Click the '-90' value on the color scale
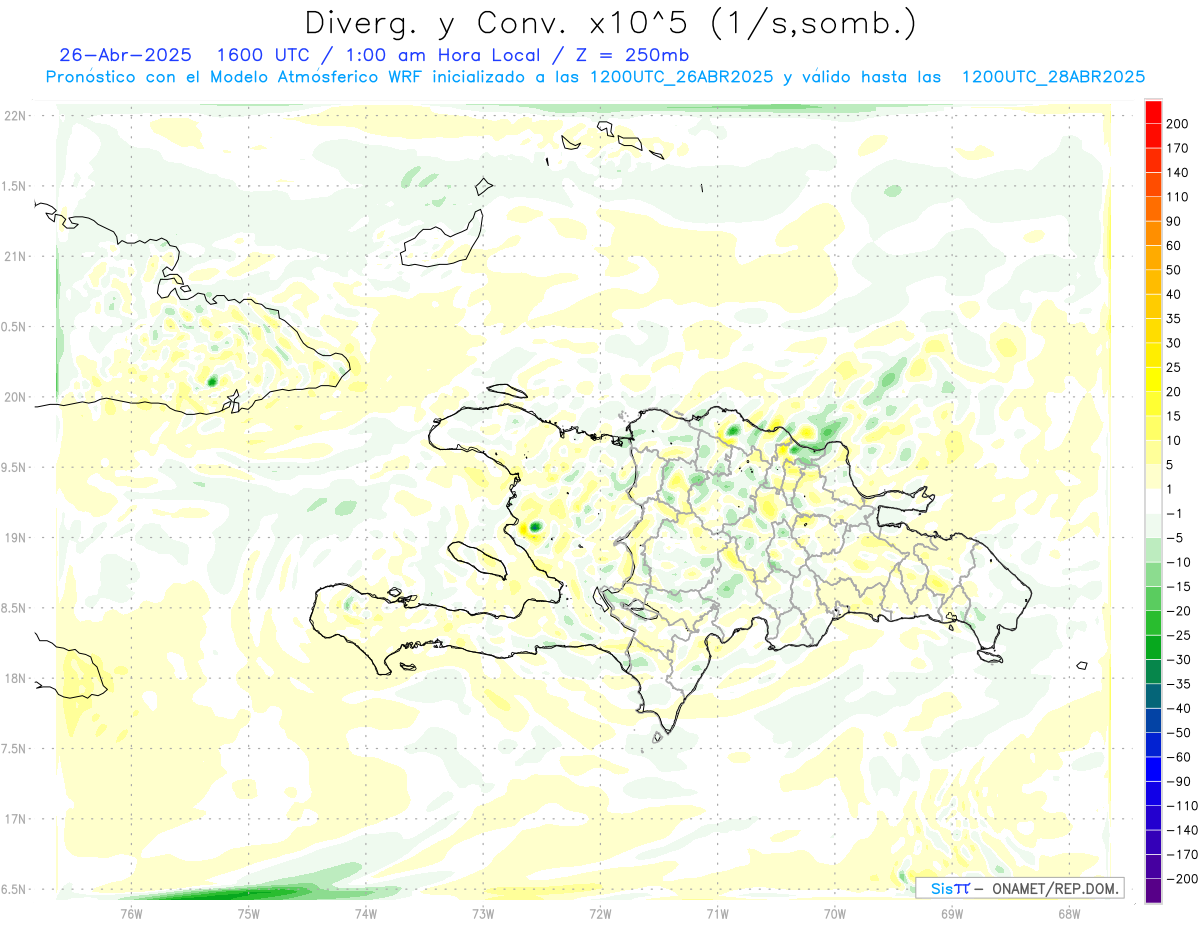This screenshot has height=927, width=1200. [1177, 781]
